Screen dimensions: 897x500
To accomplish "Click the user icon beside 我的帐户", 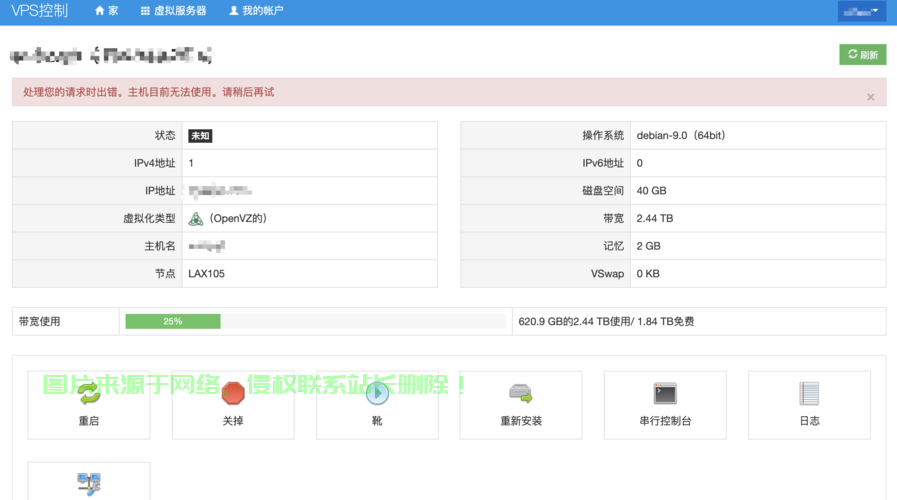I will (x=233, y=10).
